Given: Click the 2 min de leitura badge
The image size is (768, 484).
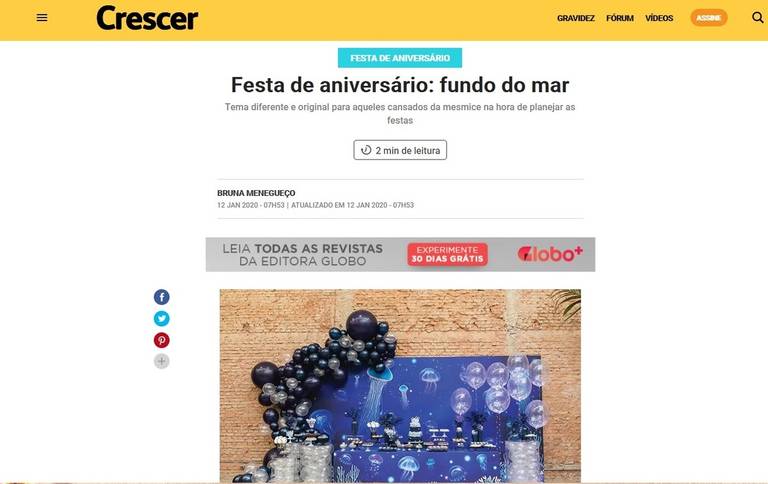Looking at the screenshot, I should click(400, 150).
